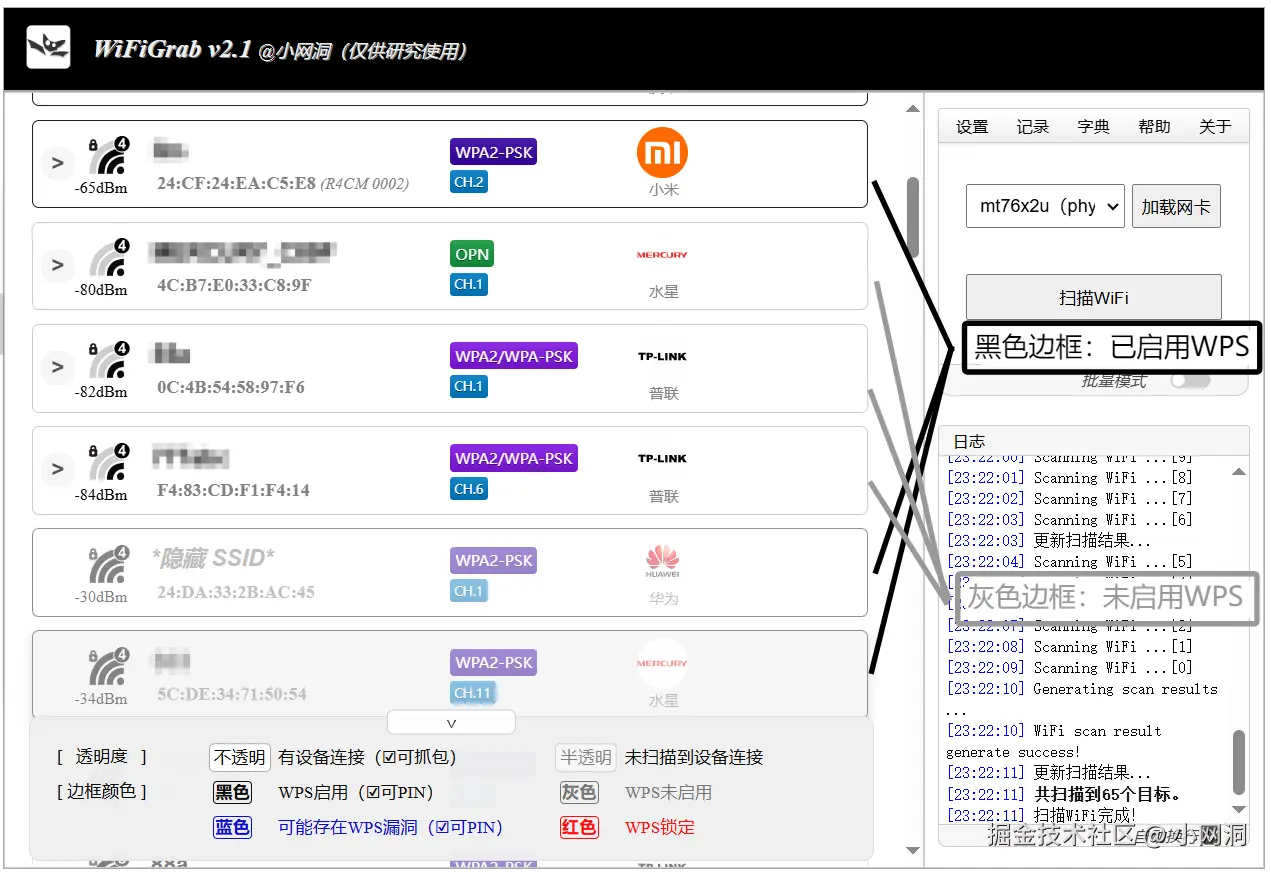
Task: Collapse the legend panel with the v handle
Action: pyautogui.click(x=451, y=722)
